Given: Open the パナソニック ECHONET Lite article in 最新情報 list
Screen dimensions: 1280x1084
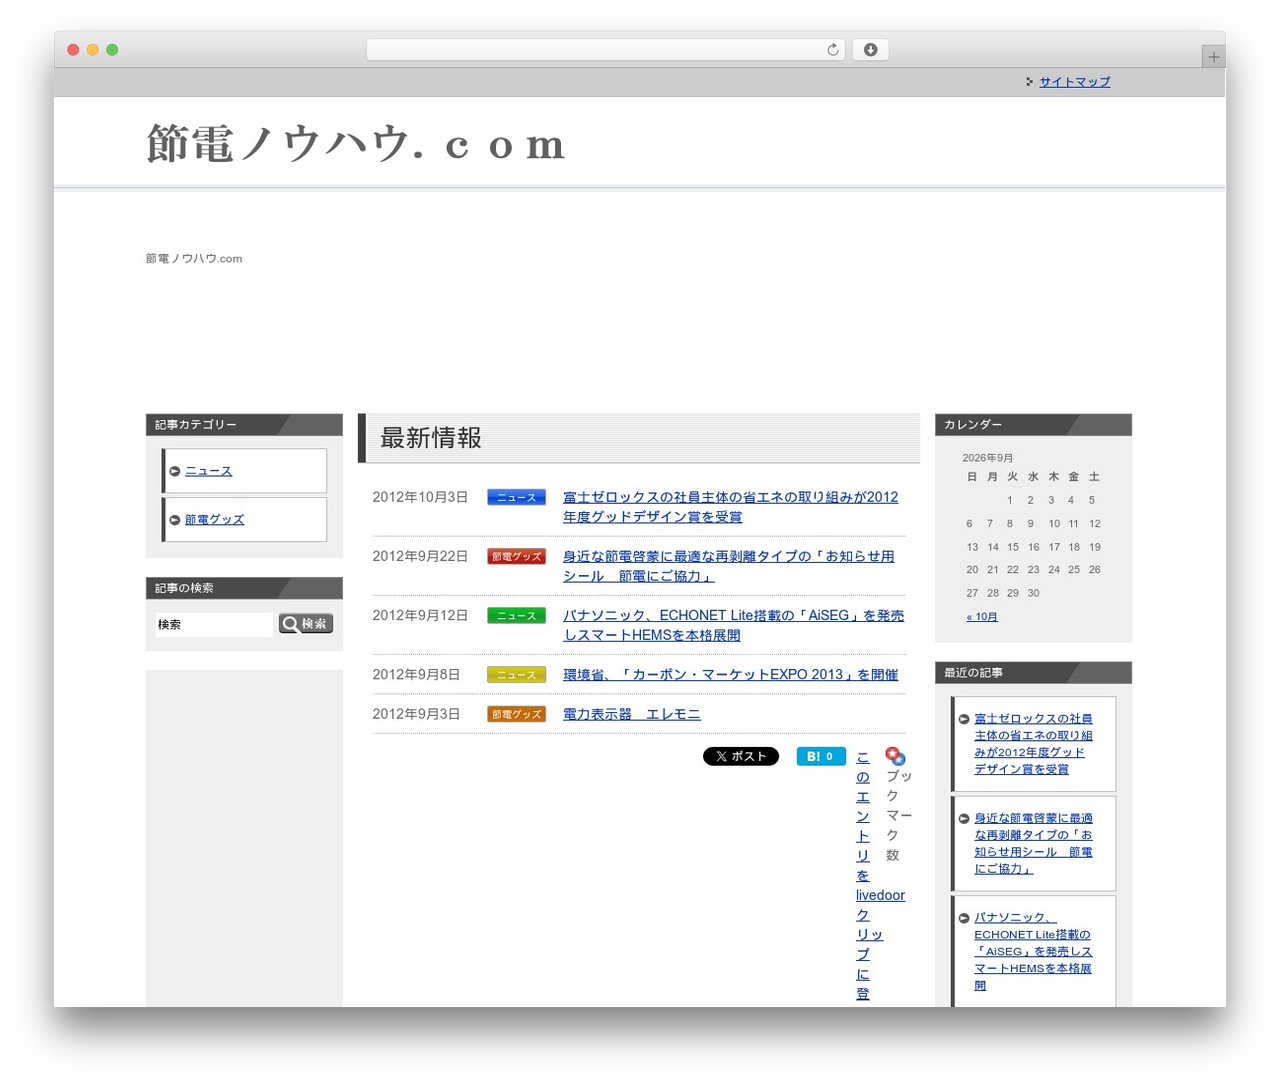Looking at the screenshot, I should point(733,625).
